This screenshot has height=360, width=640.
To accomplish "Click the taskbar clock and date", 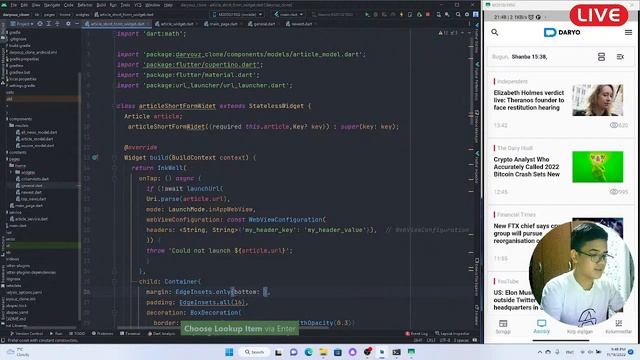I will pyautogui.click(x=617, y=352).
